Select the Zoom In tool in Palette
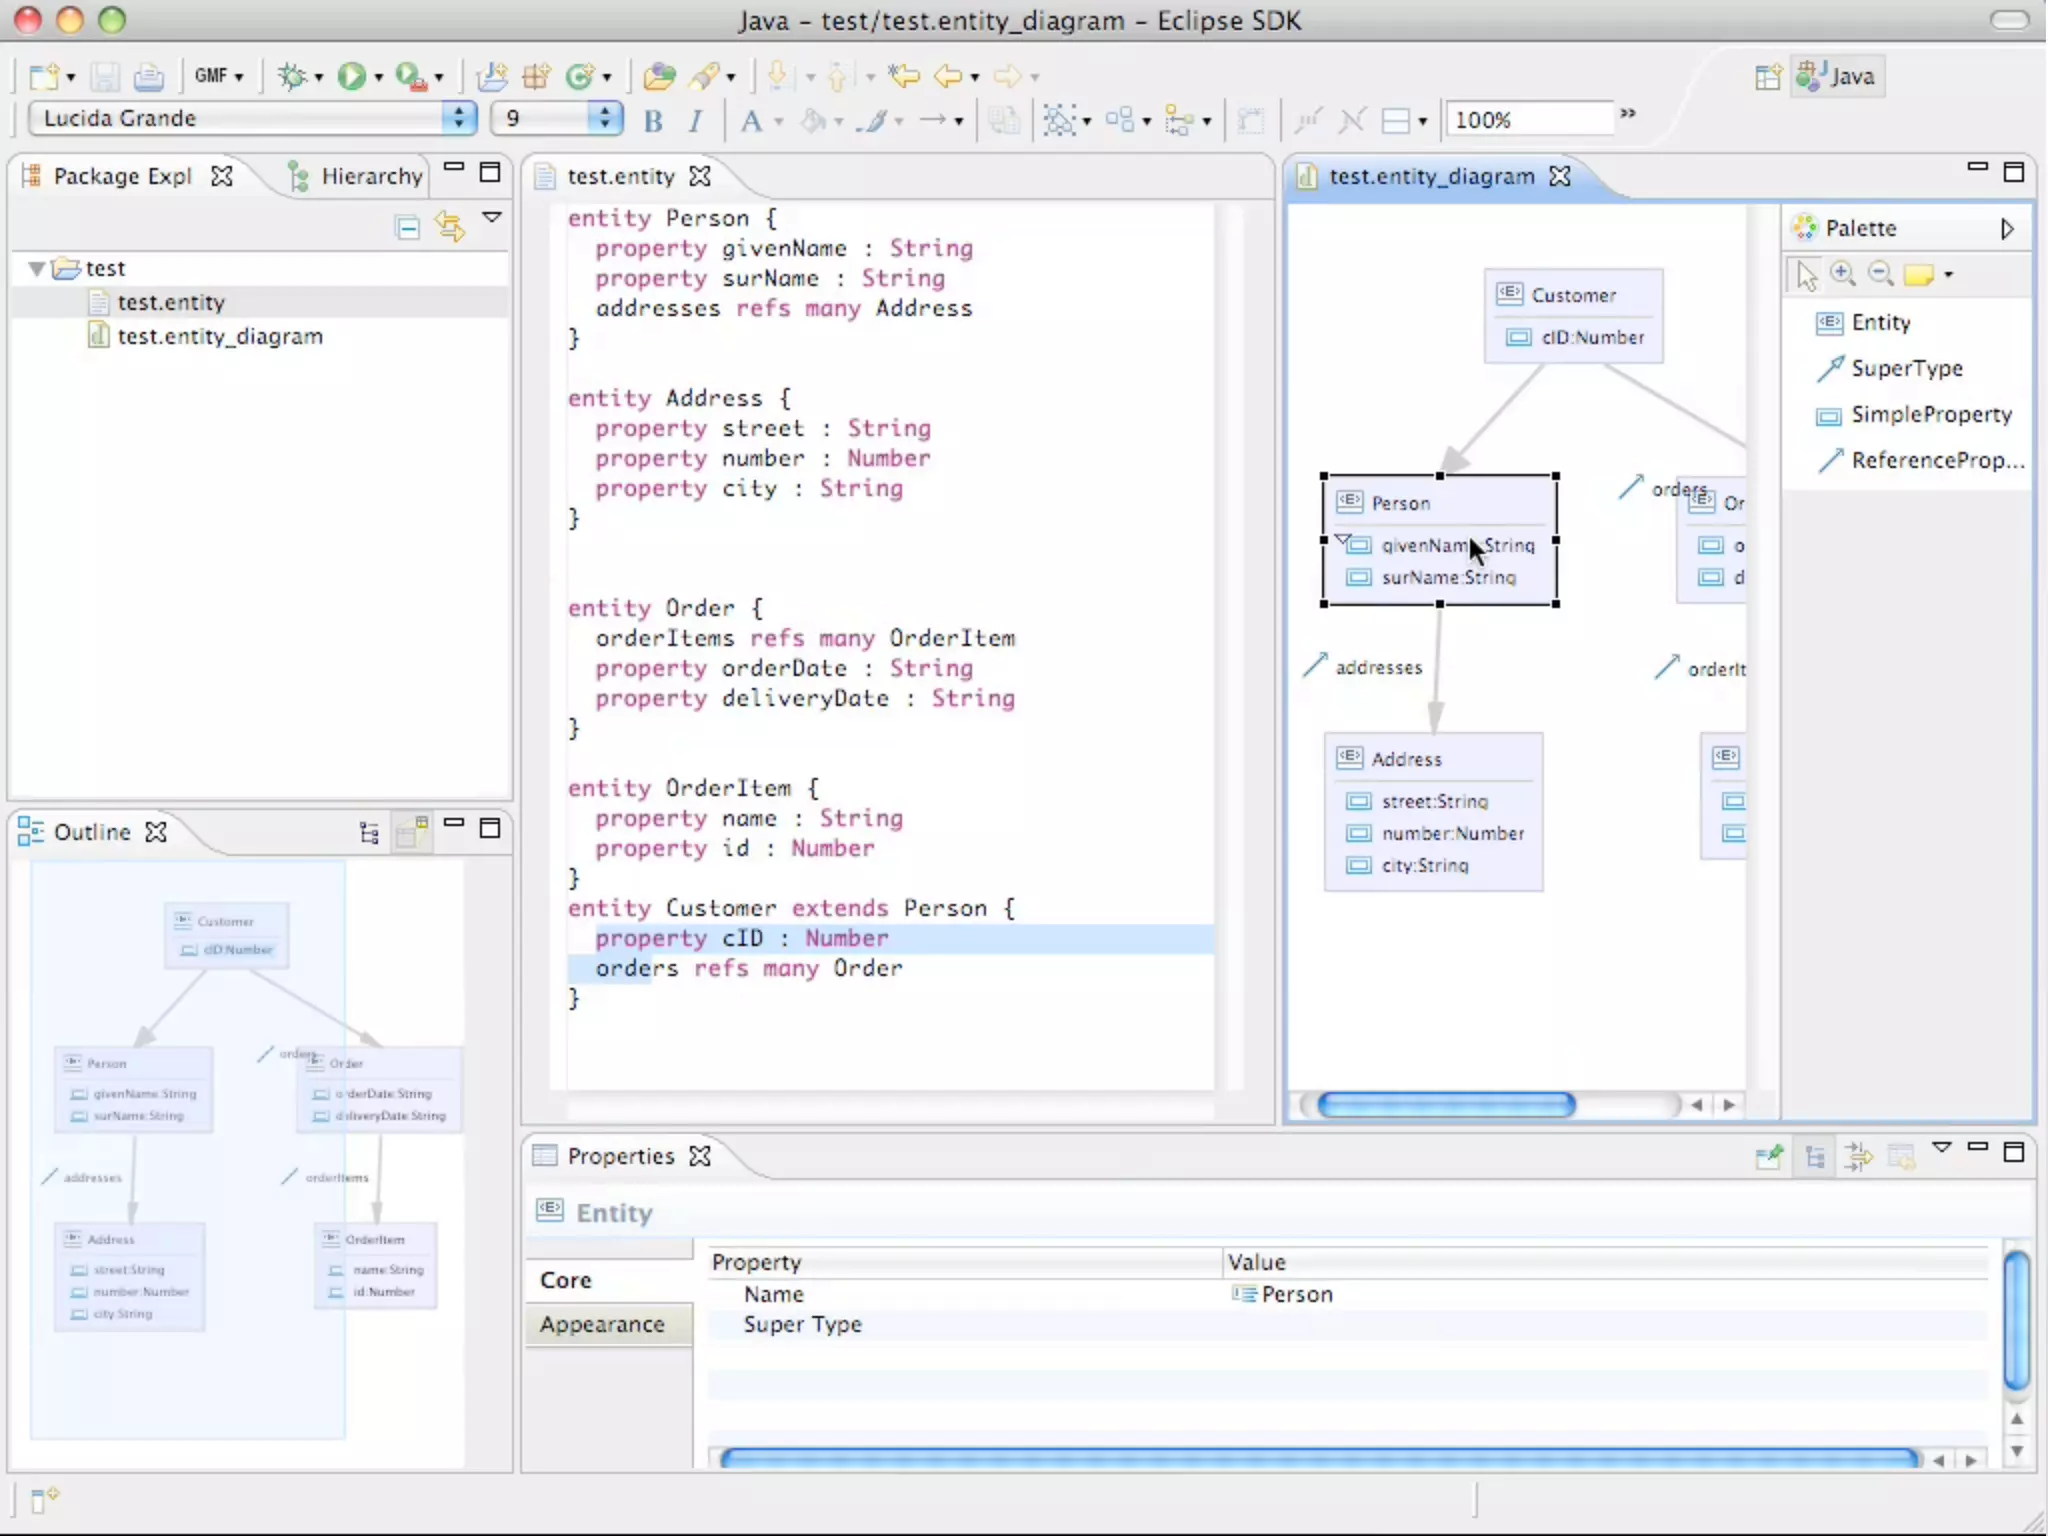 coord(1842,274)
